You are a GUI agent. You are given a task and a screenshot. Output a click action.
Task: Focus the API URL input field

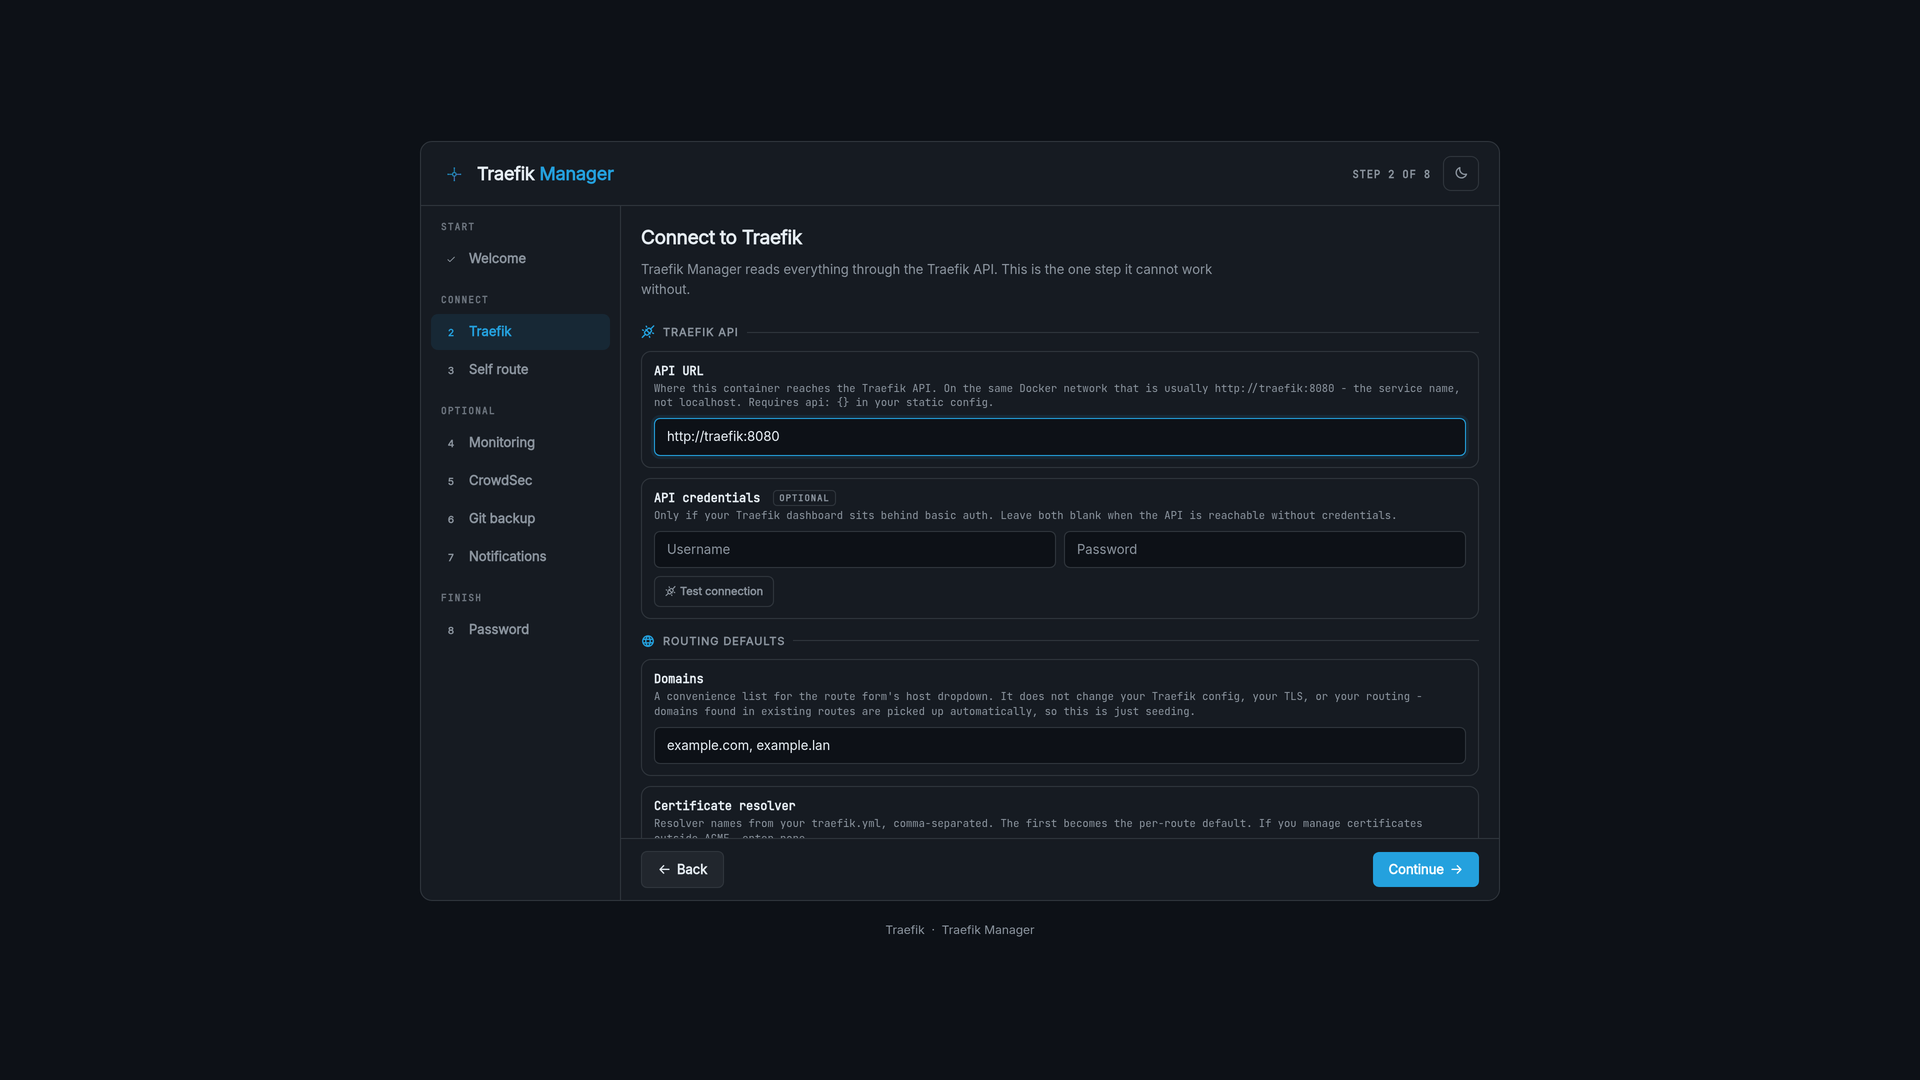[1059, 437]
